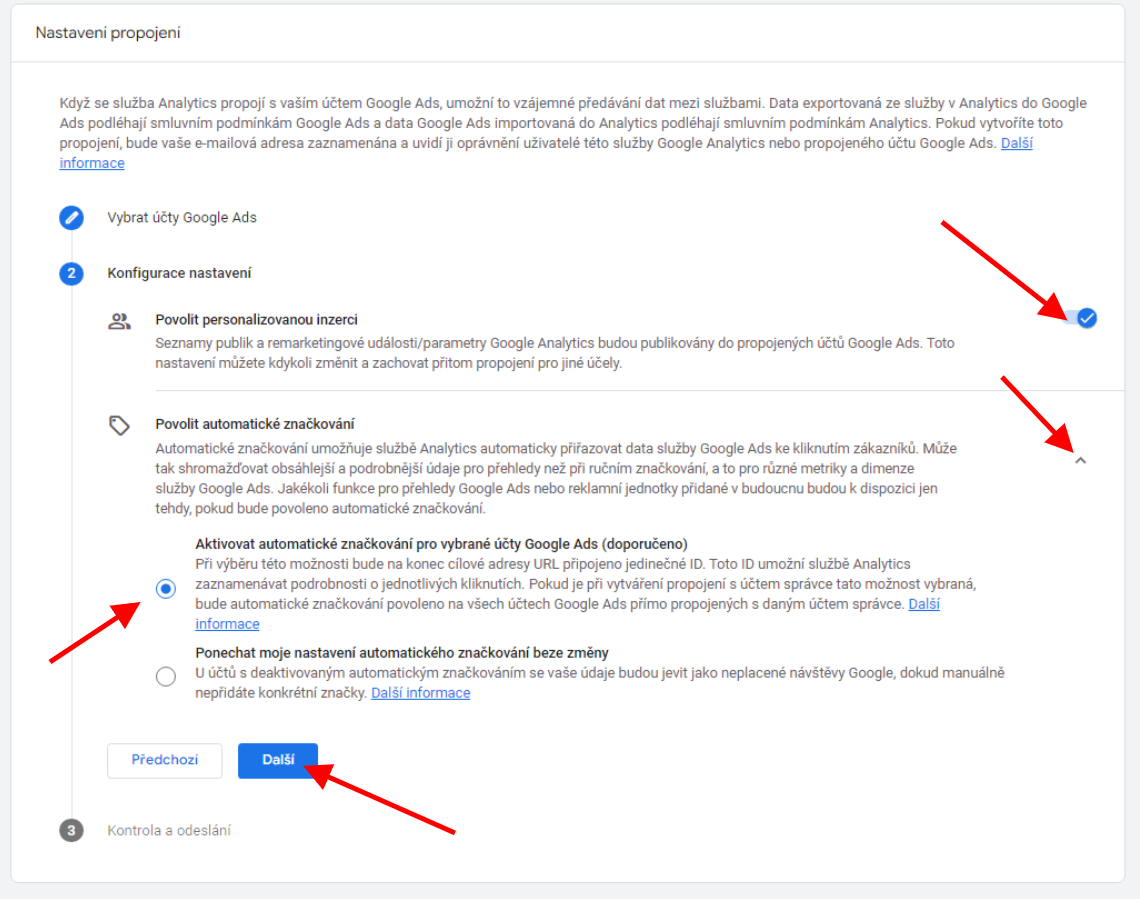This screenshot has height=899, width=1140.
Task: Open the Kontrola a odeslání step
Action: pos(169,830)
